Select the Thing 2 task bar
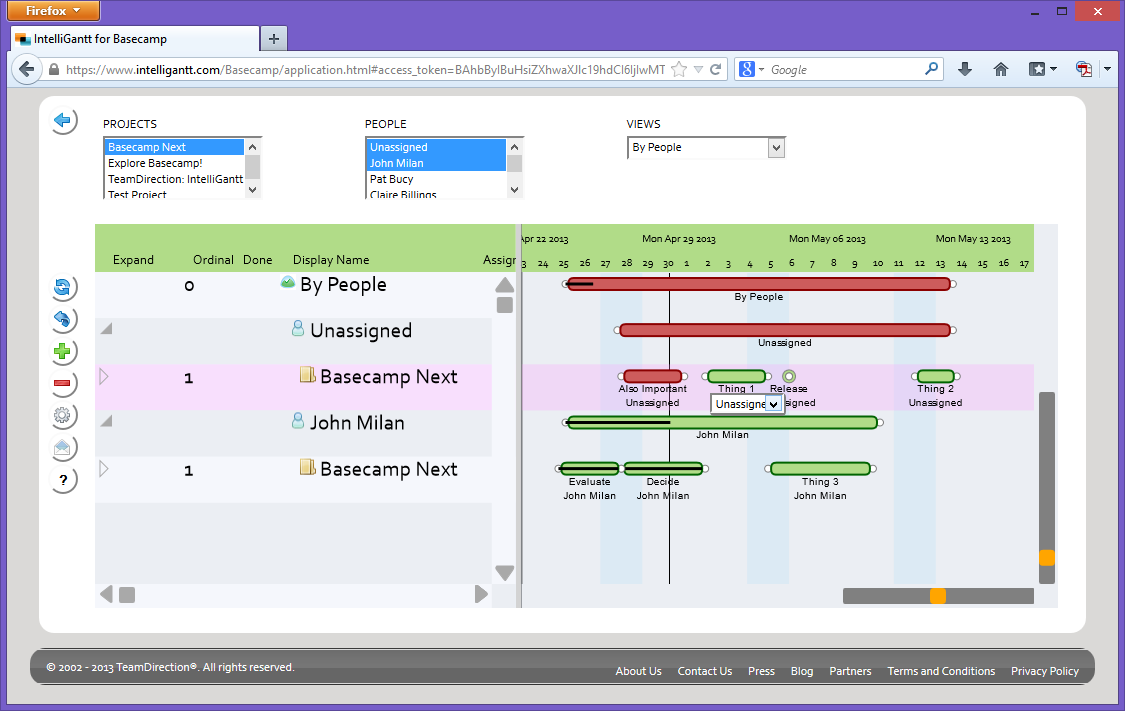Image resolution: width=1125 pixels, height=711 pixels. pyautogui.click(x=936, y=376)
